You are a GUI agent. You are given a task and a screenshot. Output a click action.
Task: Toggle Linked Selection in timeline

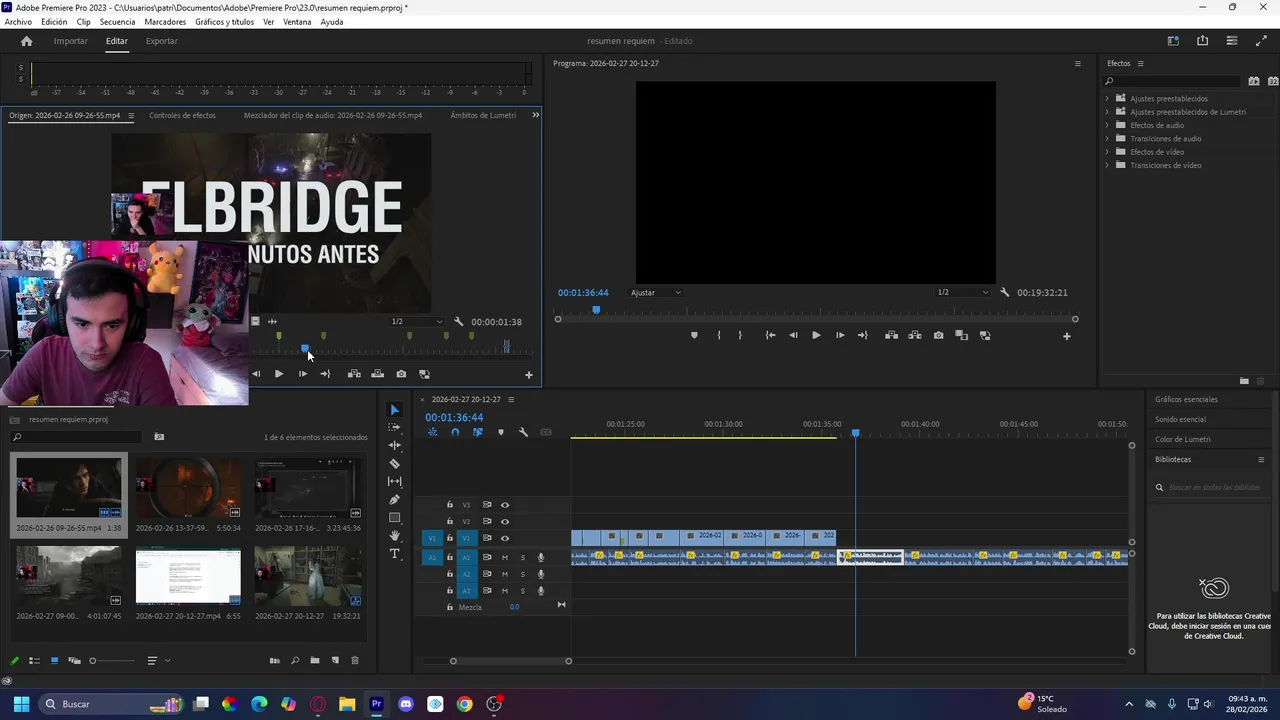pyautogui.click(x=478, y=432)
